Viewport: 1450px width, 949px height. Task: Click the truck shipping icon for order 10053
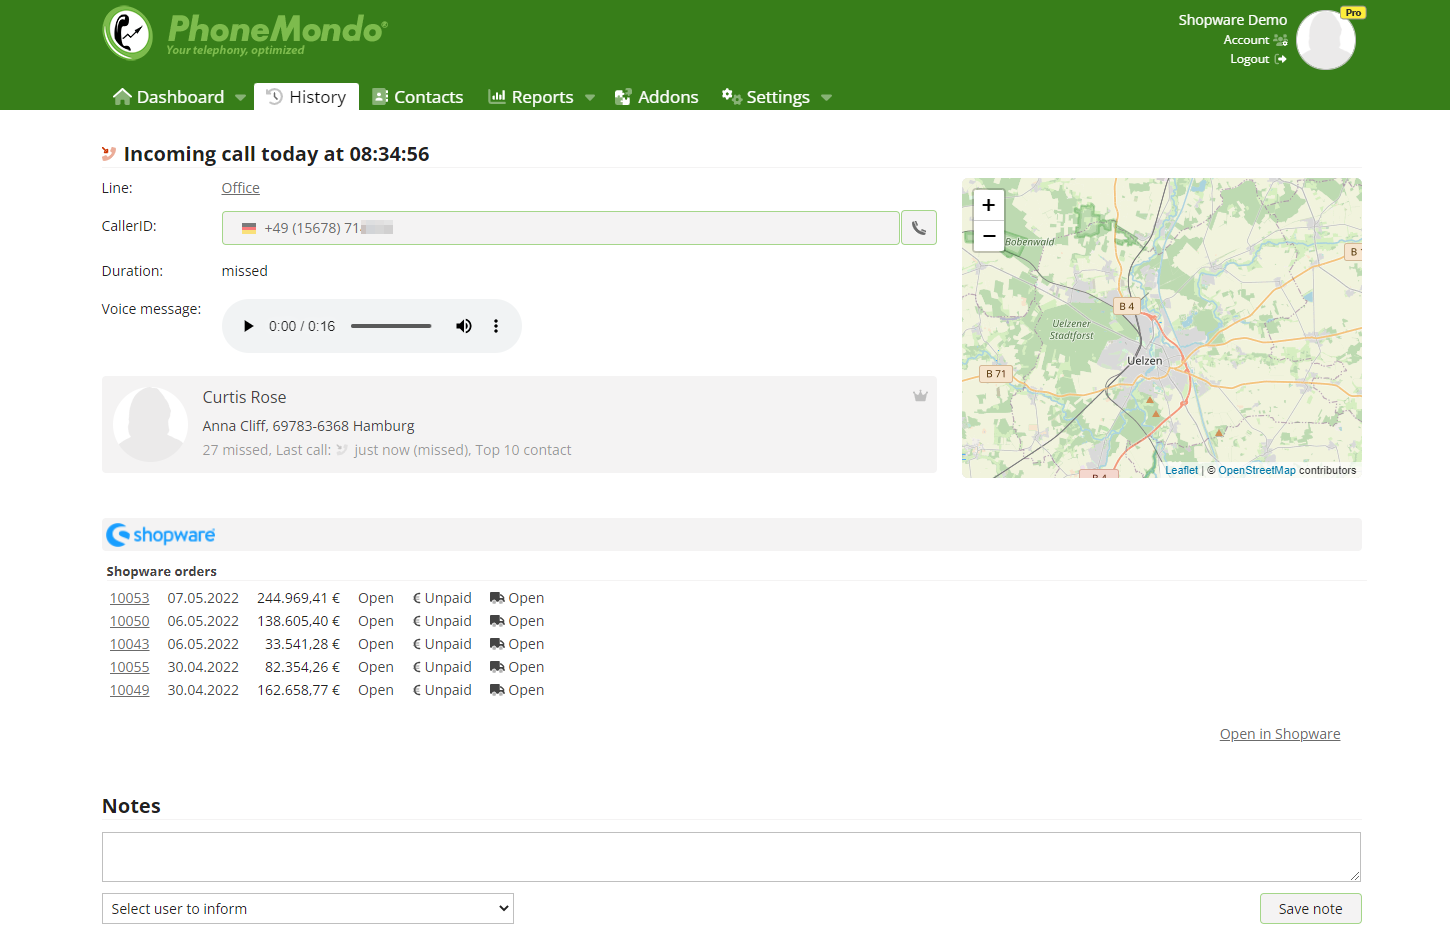coord(497,598)
